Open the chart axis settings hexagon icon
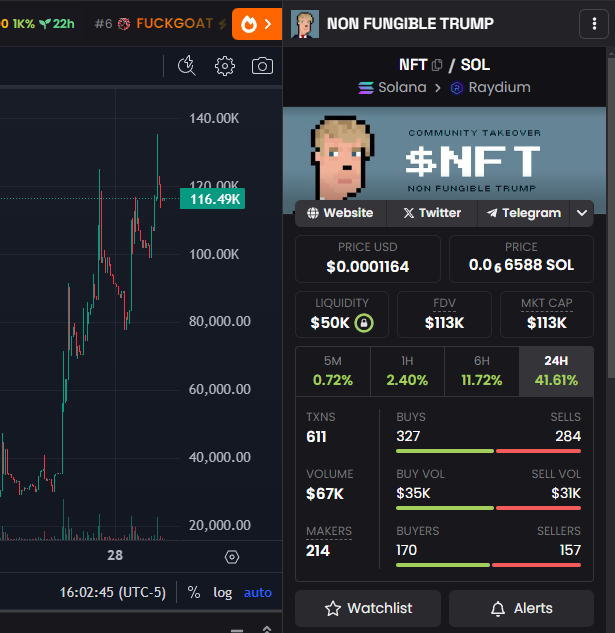The image size is (615, 633). pos(232,557)
